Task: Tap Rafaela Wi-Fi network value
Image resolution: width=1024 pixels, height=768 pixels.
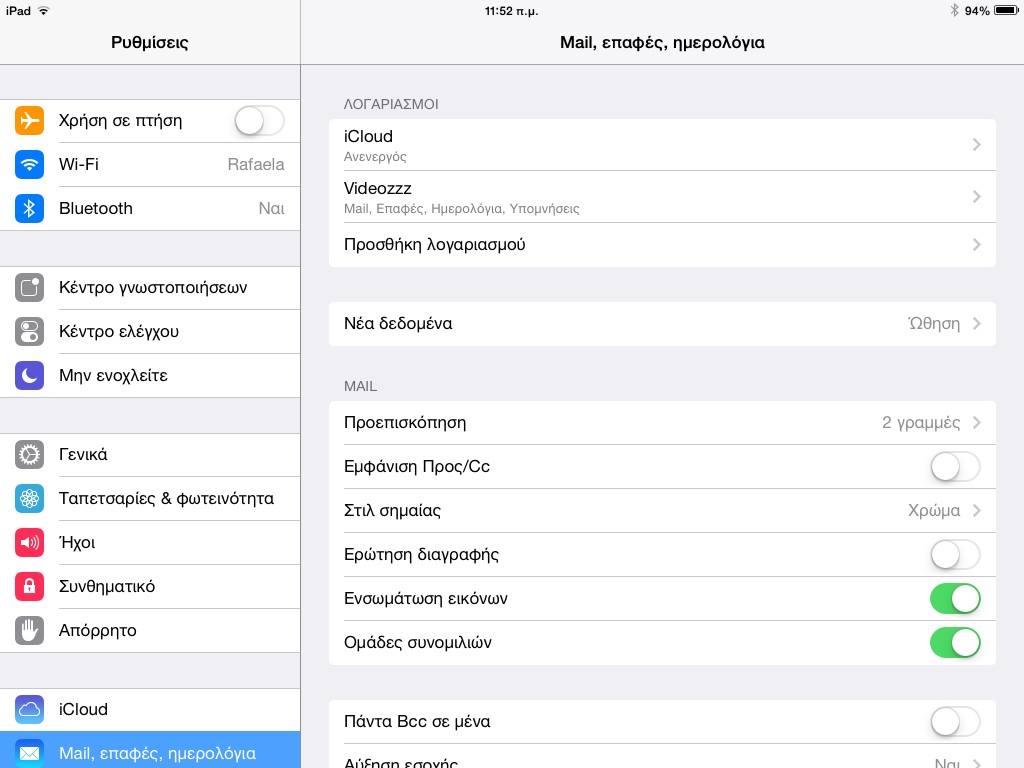Action: (256, 165)
